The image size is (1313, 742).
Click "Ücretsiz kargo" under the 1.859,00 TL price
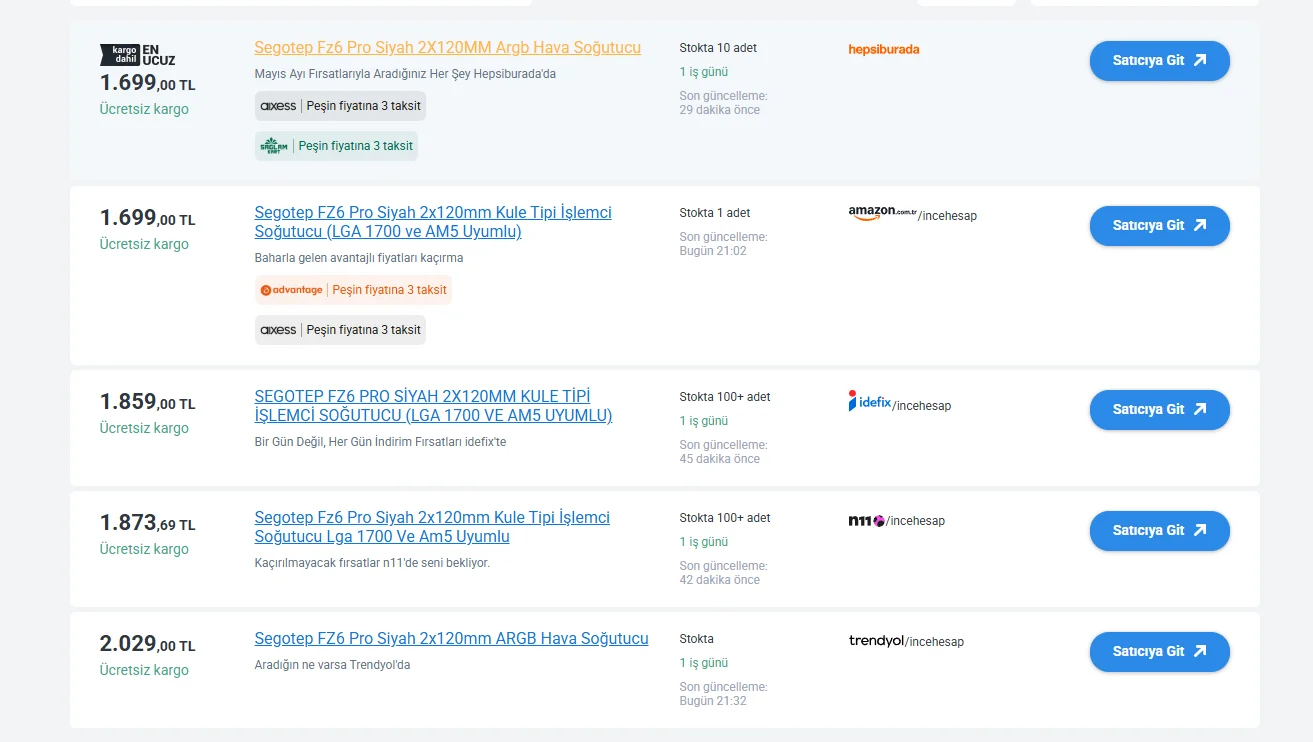click(x=144, y=428)
